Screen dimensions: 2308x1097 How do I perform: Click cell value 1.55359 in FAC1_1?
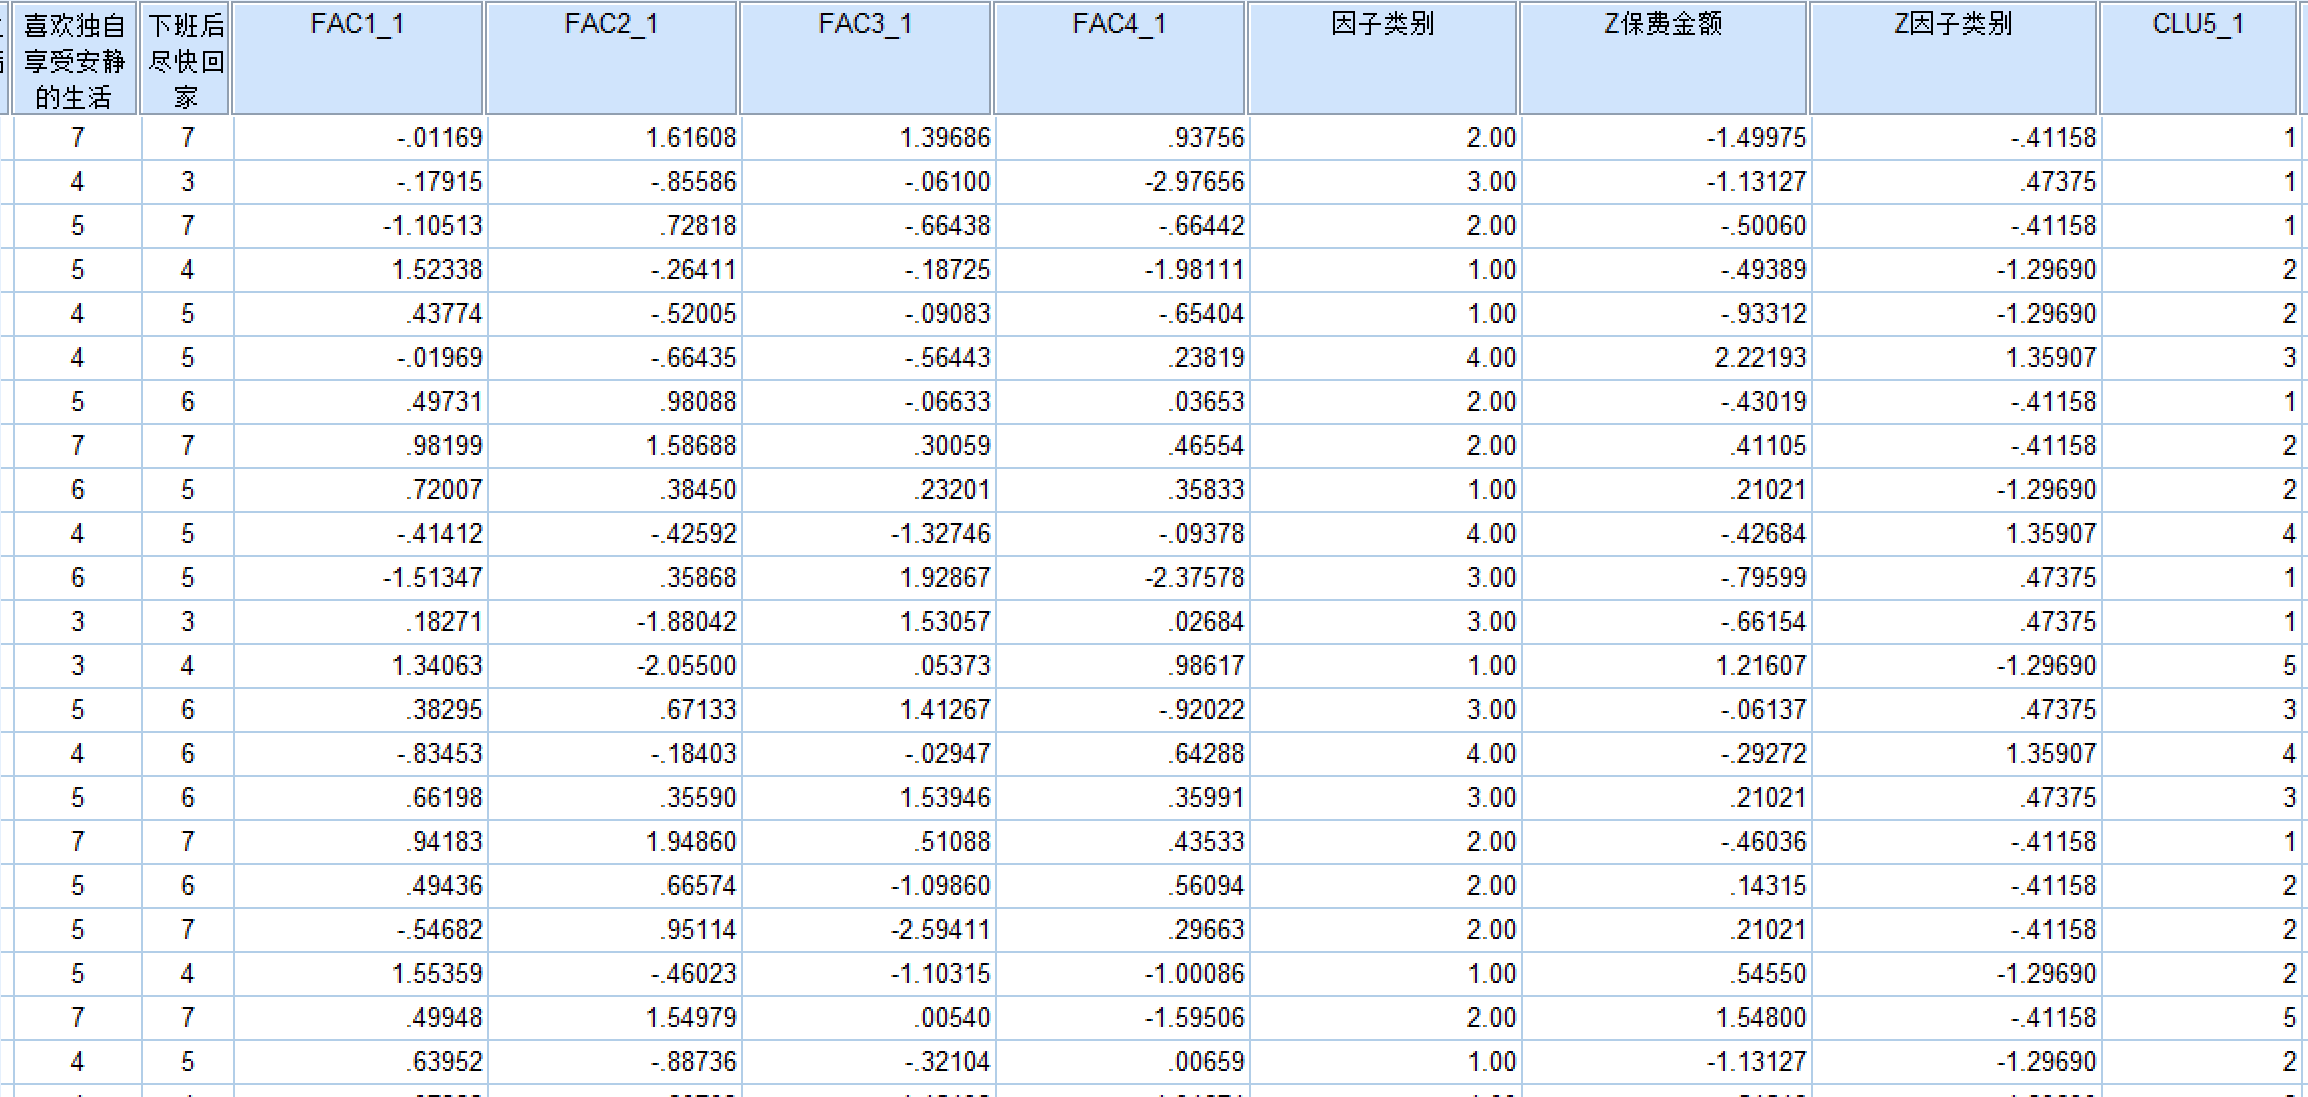(360, 974)
